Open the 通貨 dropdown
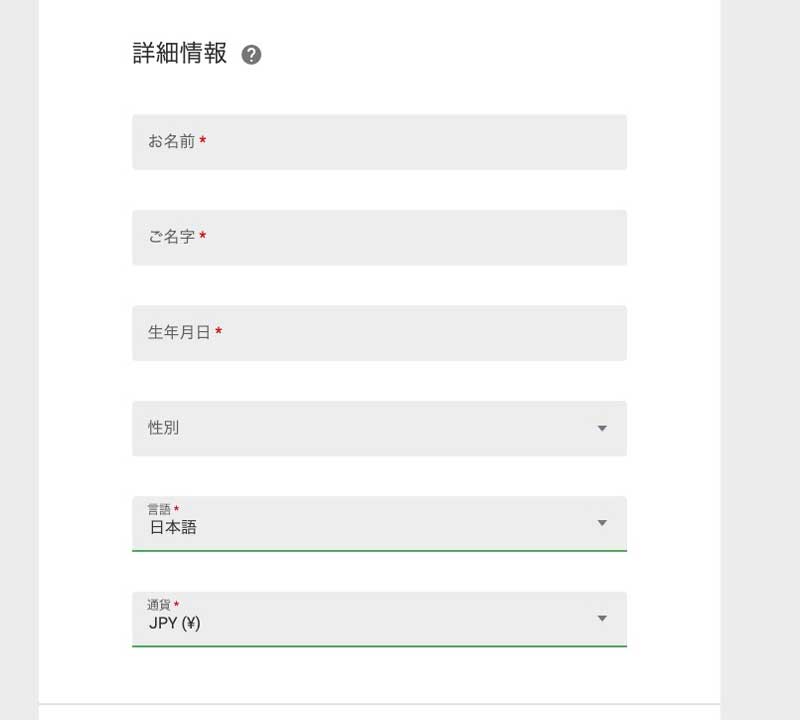This screenshot has width=800, height=720. click(x=379, y=619)
